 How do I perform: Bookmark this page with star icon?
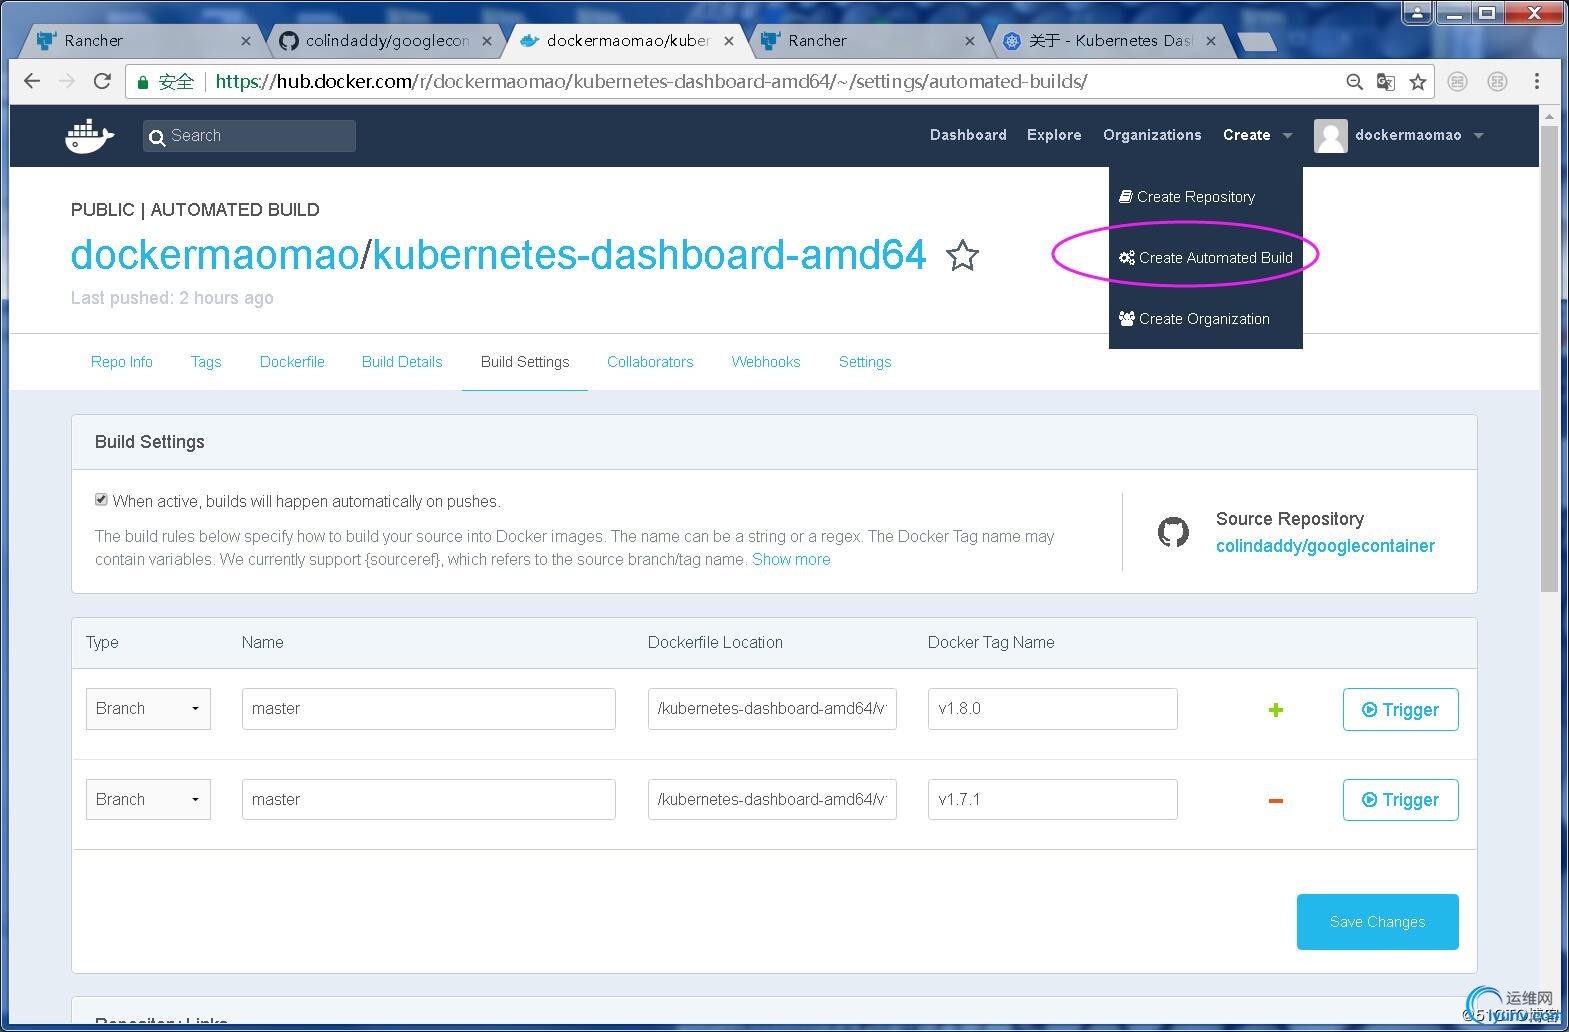coord(1418,82)
